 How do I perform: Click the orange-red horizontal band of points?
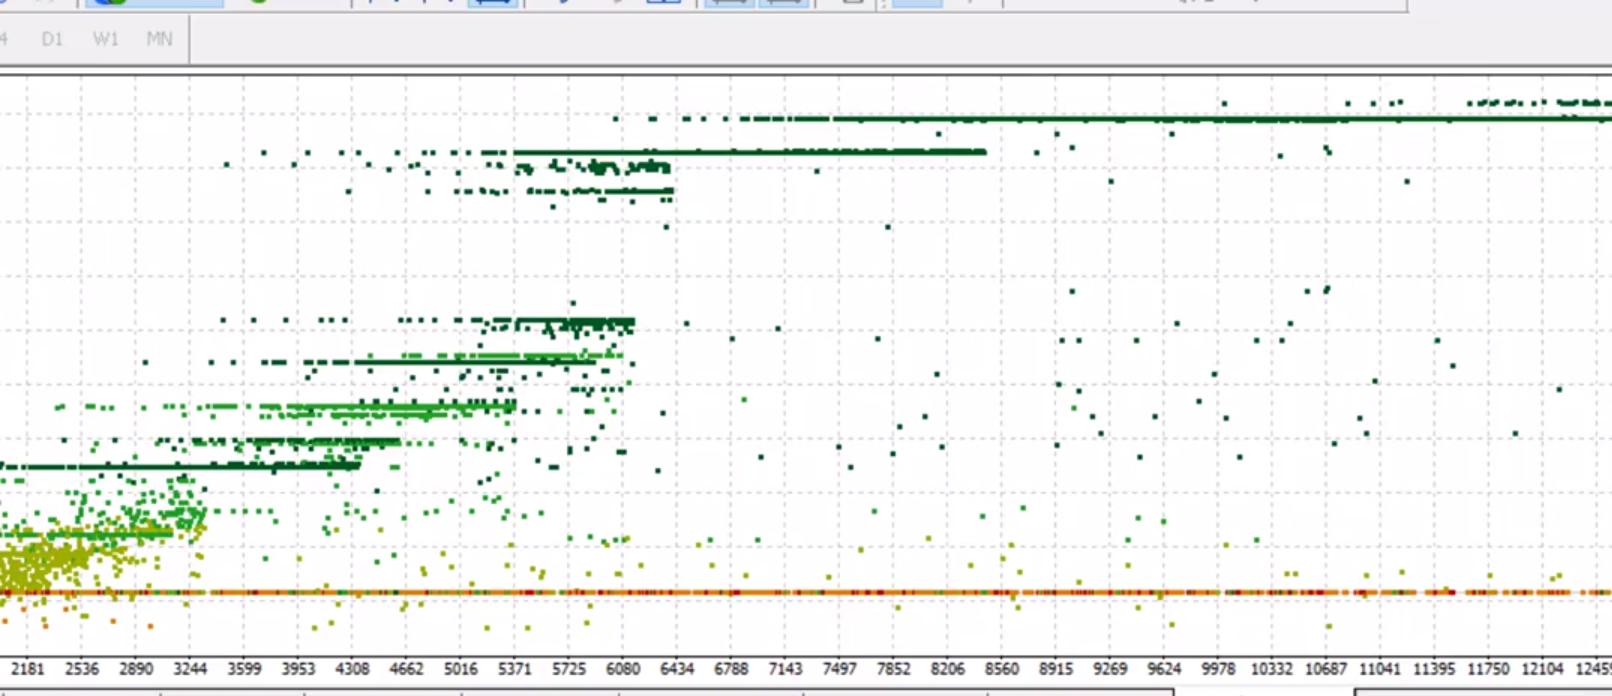(800, 593)
